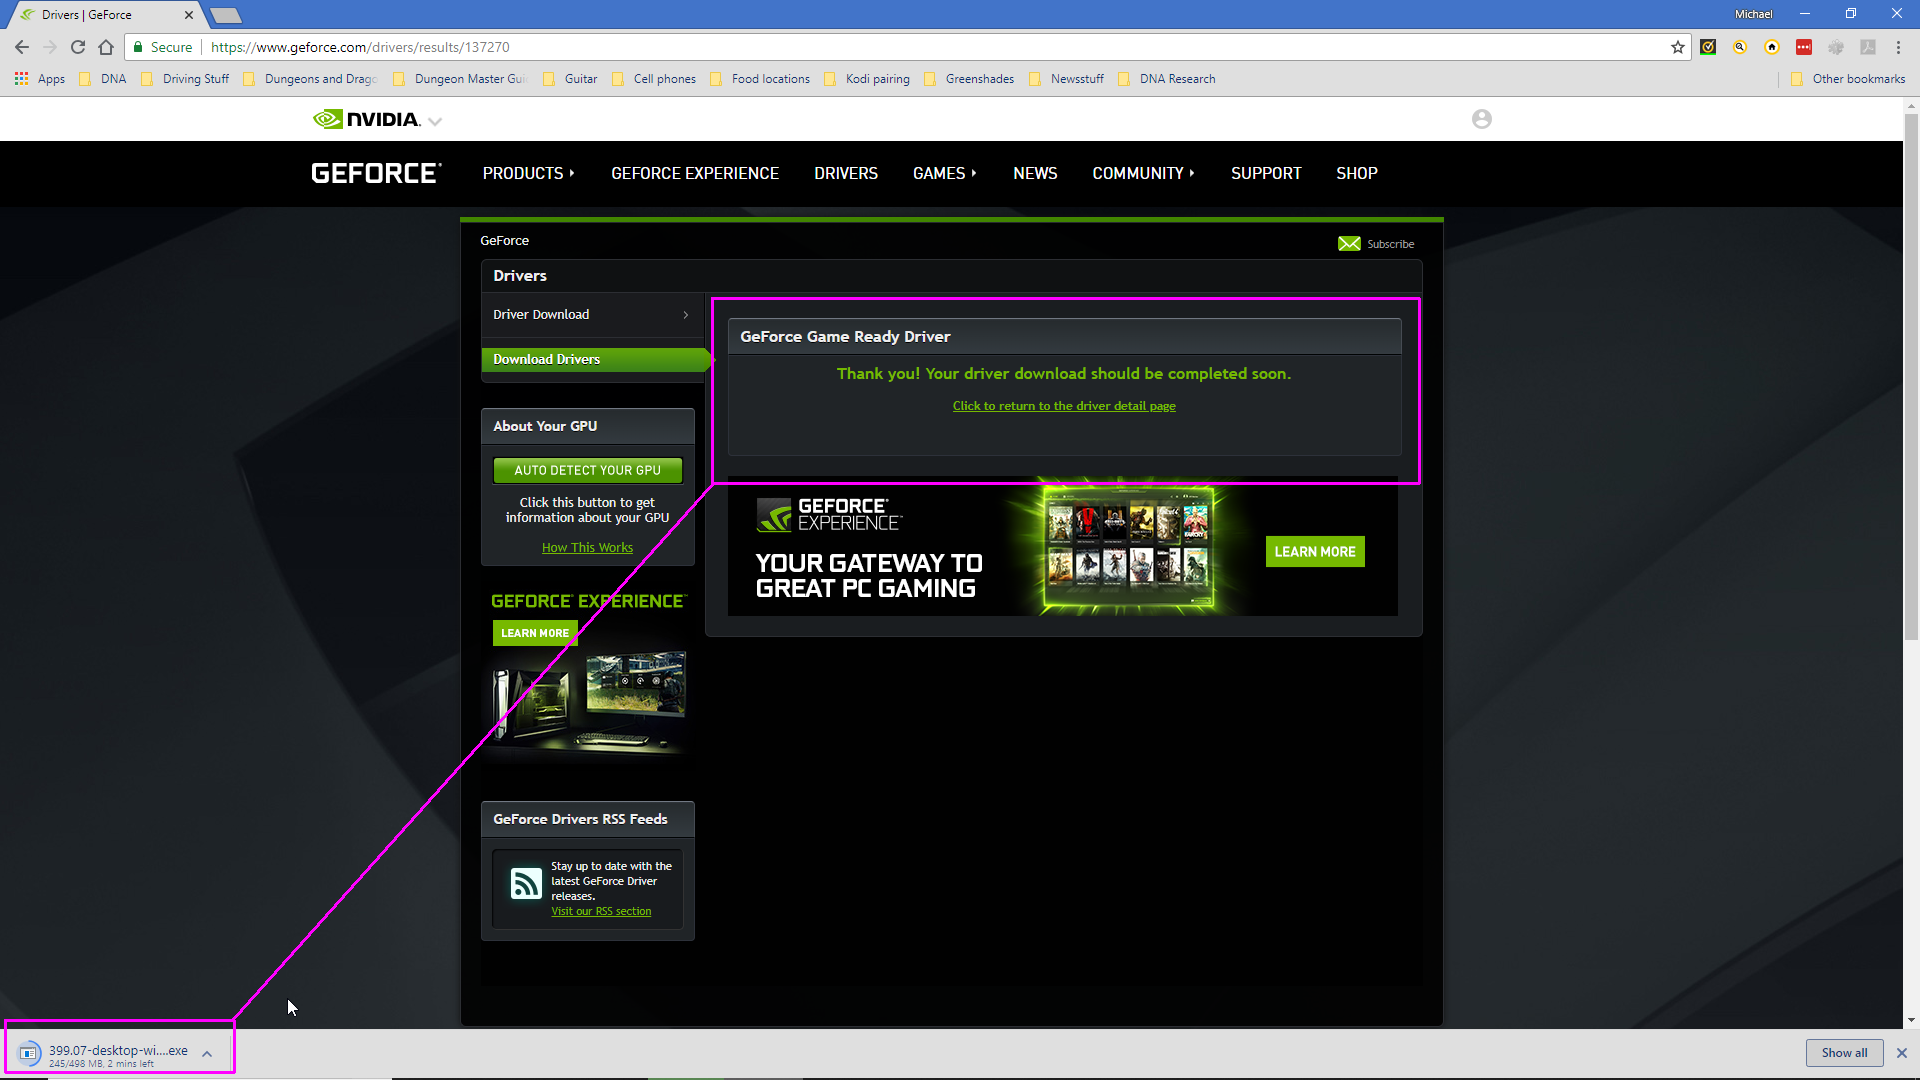Screen dimensions: 1920x1080
Task: Open the Other bookmarks folder
Action: click(1848, 79)
